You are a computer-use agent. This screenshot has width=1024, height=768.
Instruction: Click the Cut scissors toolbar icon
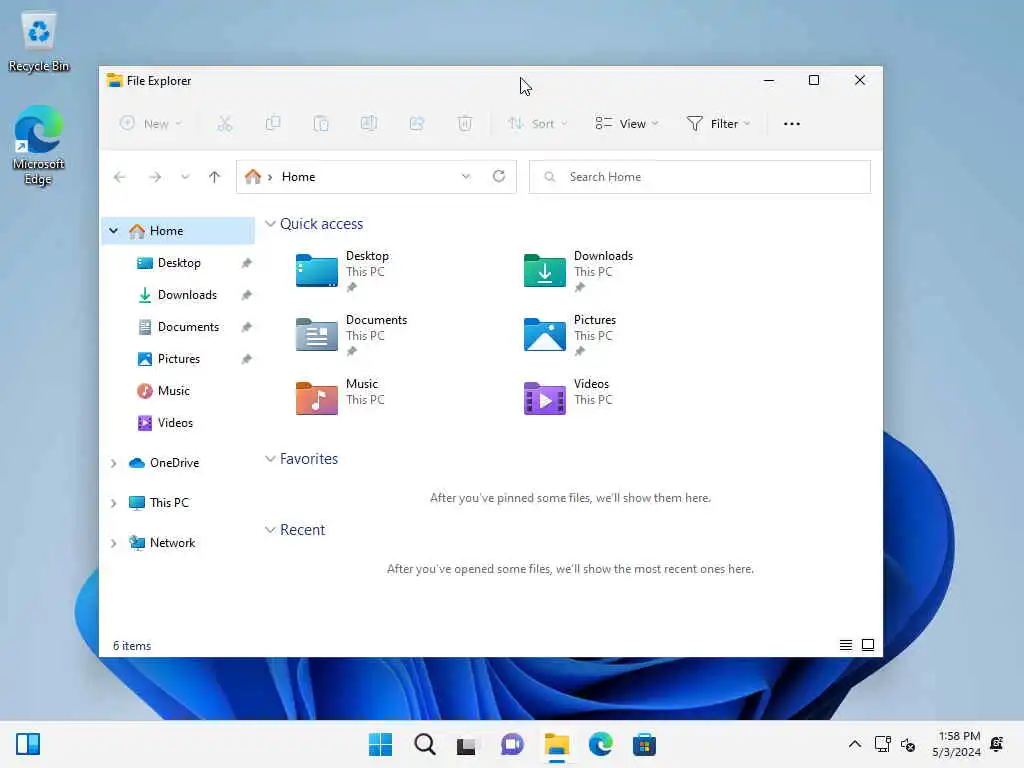225,123
